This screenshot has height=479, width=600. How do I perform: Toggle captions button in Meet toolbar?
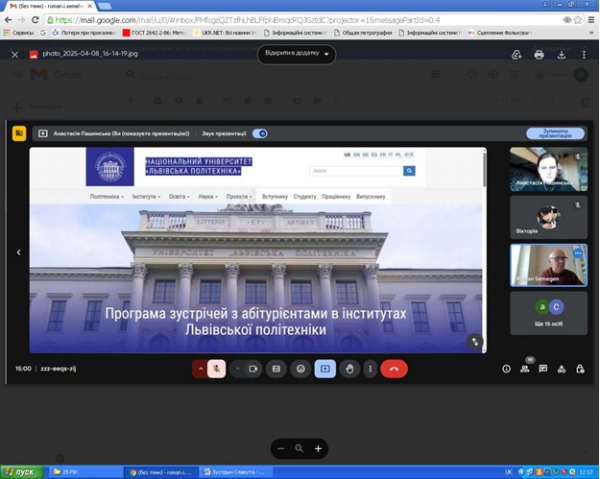(x=276, y=369)
